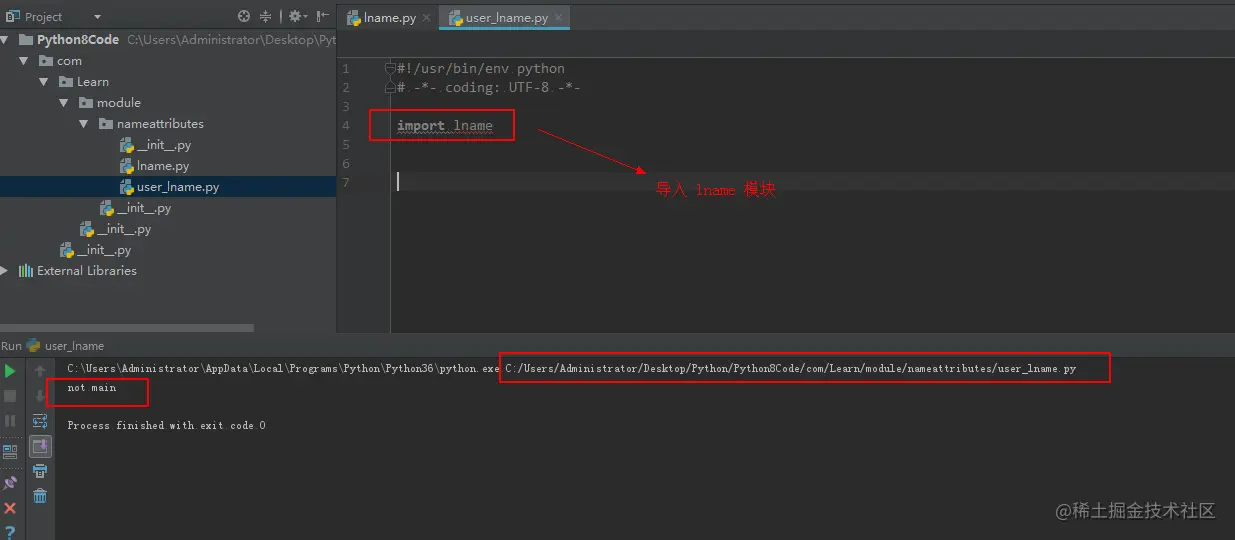Close the lname.py tab
This screenshot has height=540, width=1235.
click(x=428, y=17)
